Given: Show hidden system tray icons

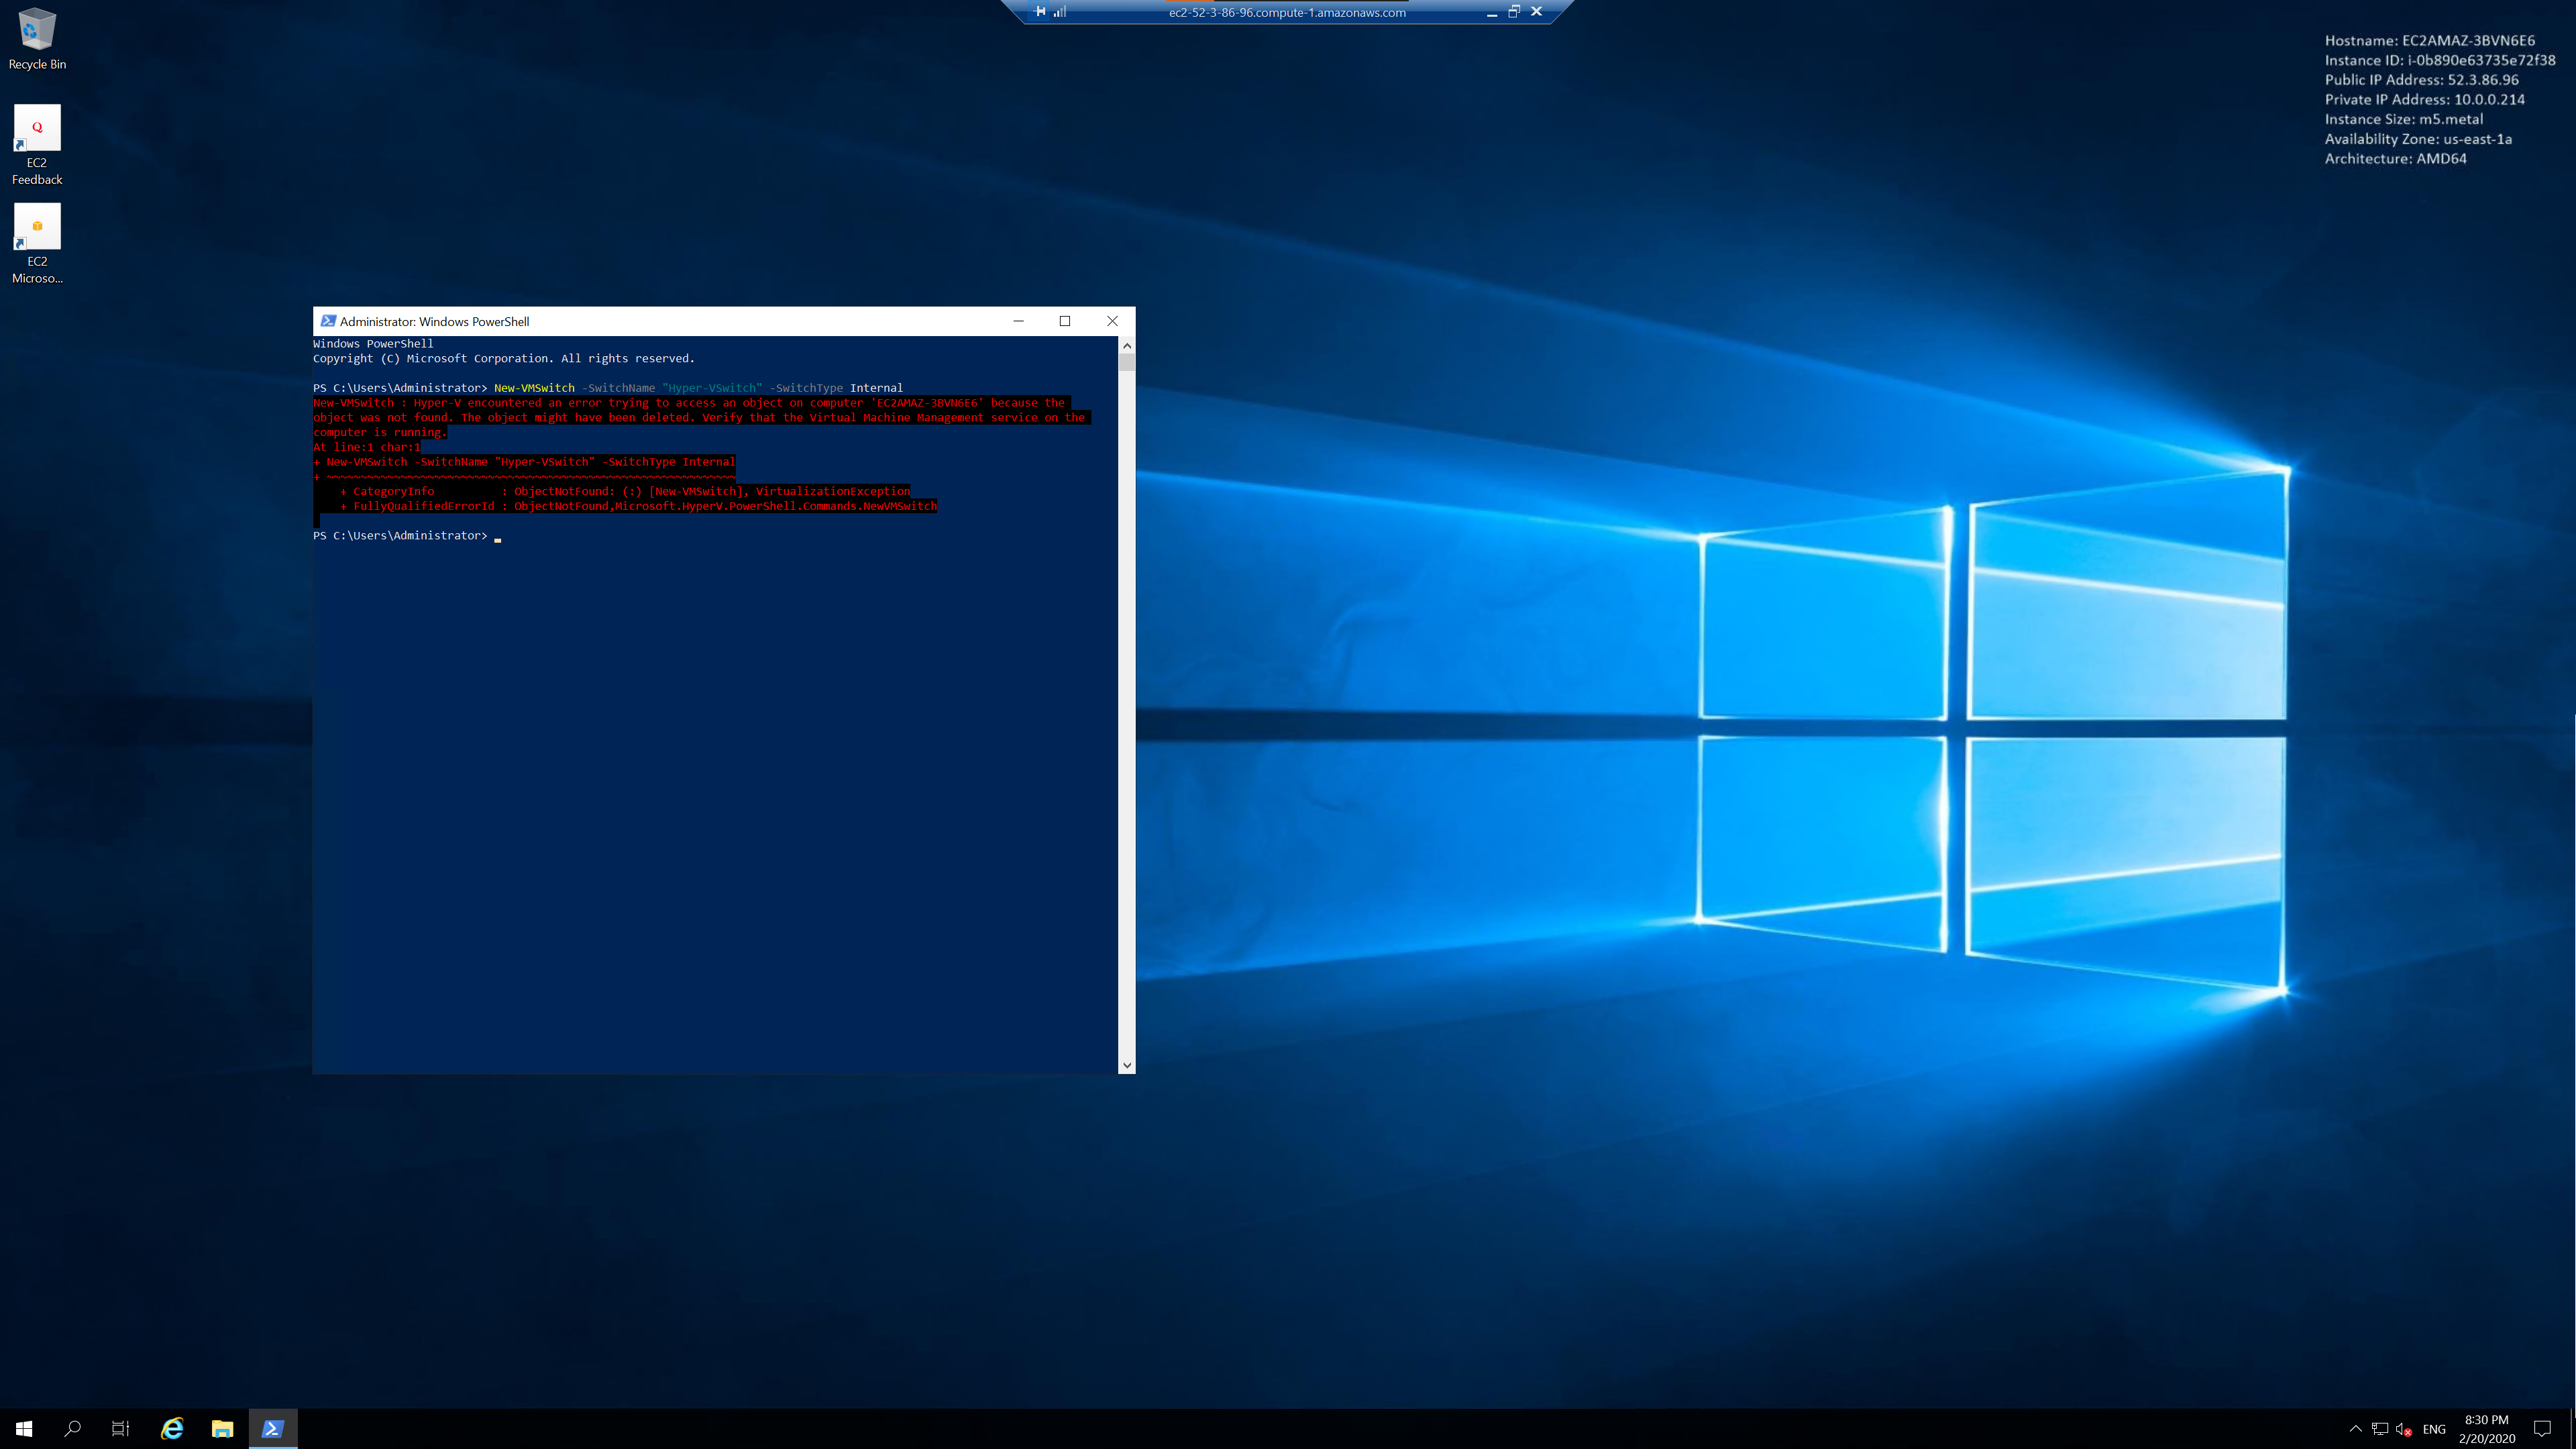Looking at the screenshot, I should coord(2355,1429).
